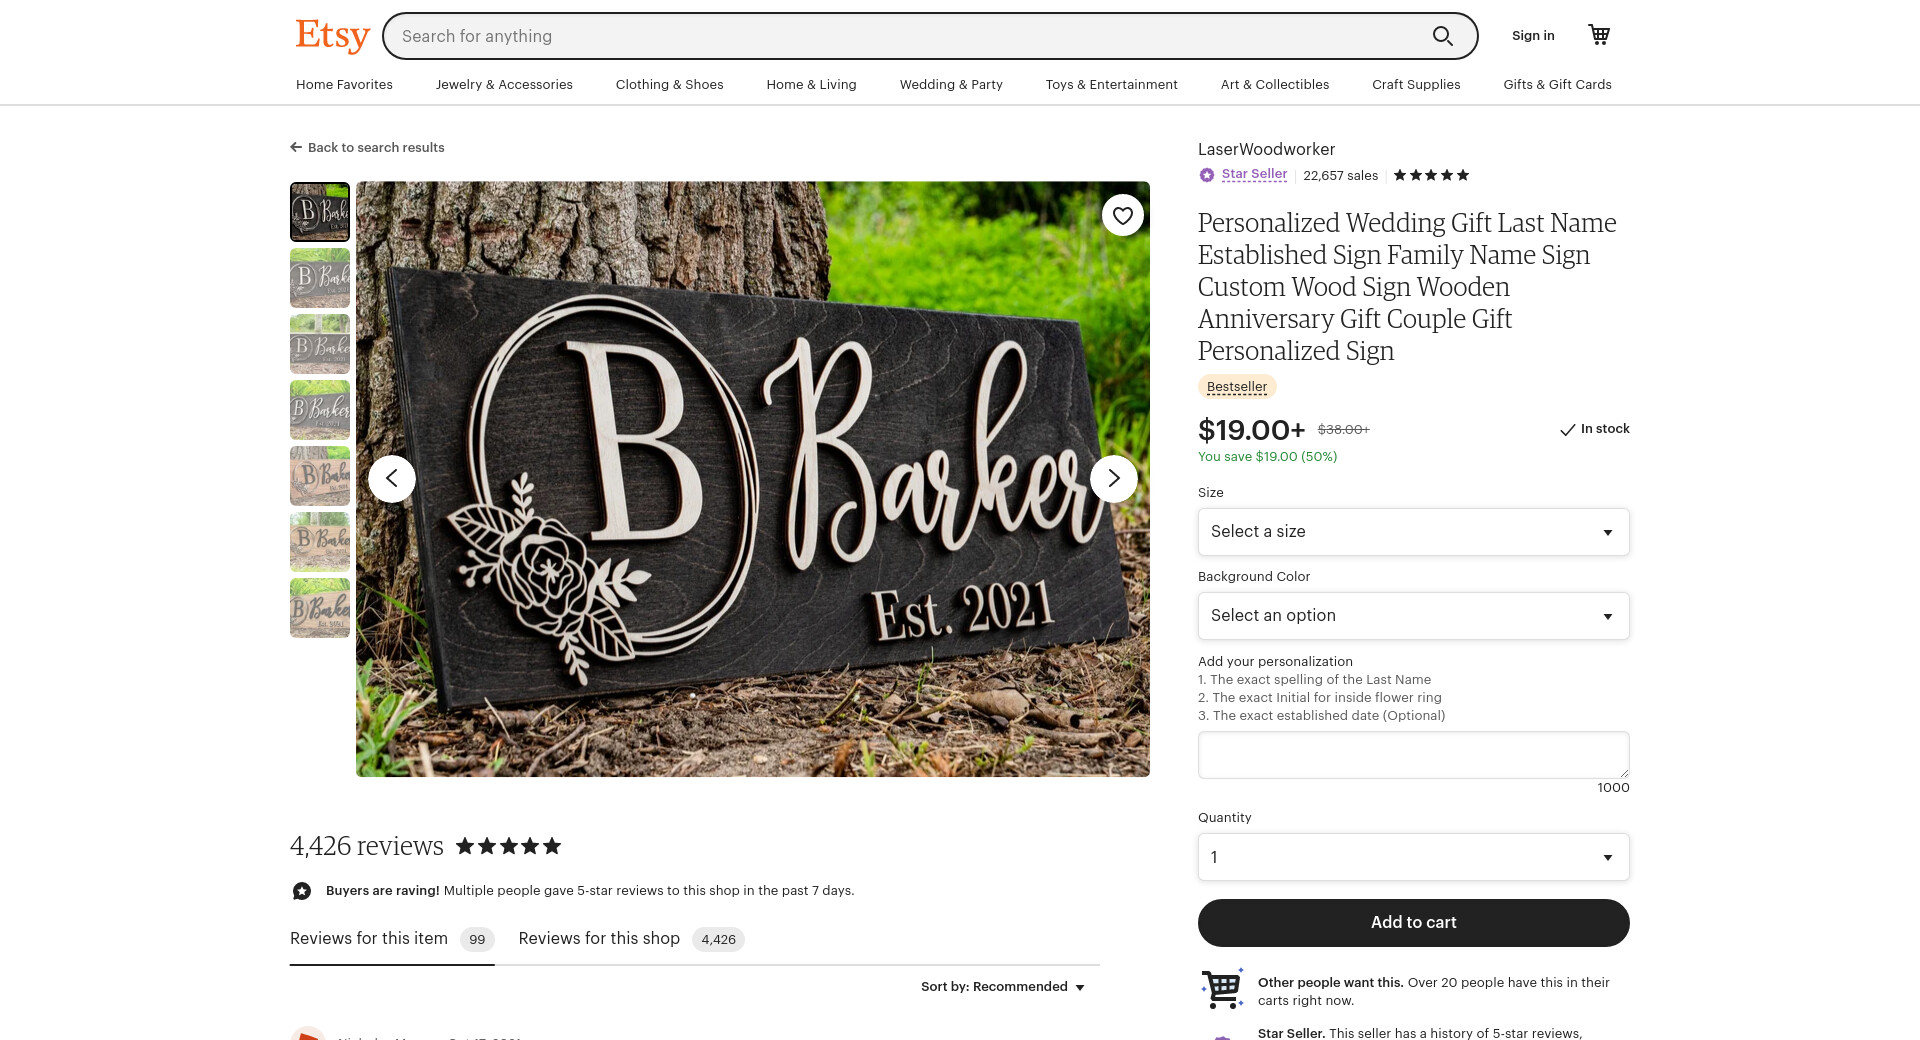
Task: Click the Star Seller badge icon
Action: point(1207,175)
